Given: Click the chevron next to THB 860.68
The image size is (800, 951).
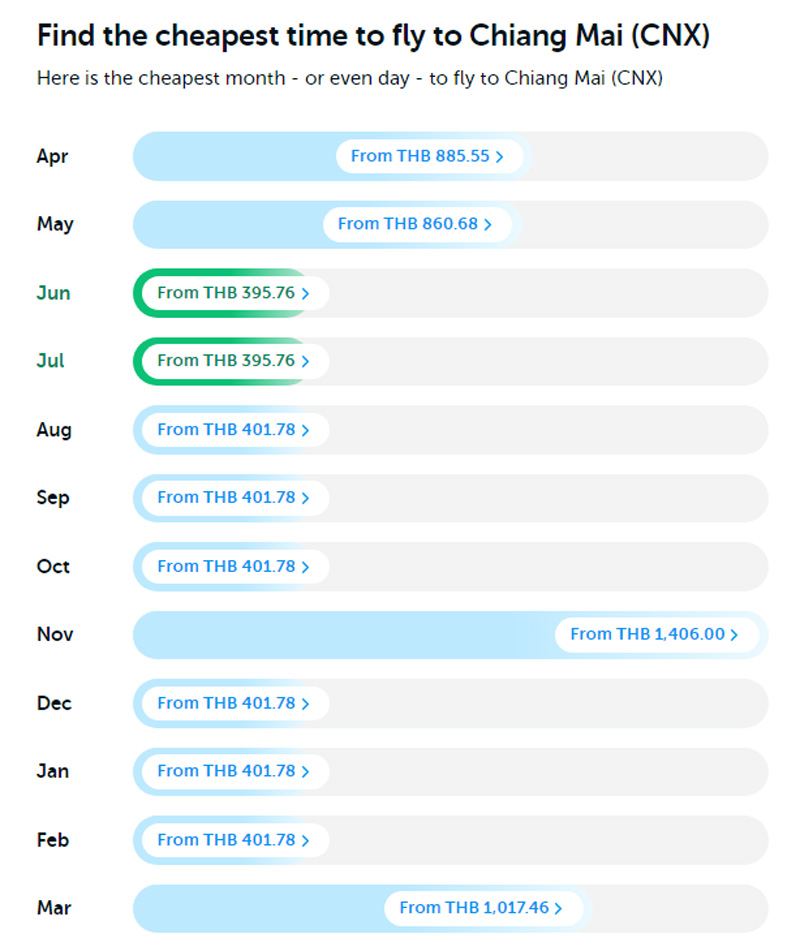Looking at the screenshot, I should [488, 225].
